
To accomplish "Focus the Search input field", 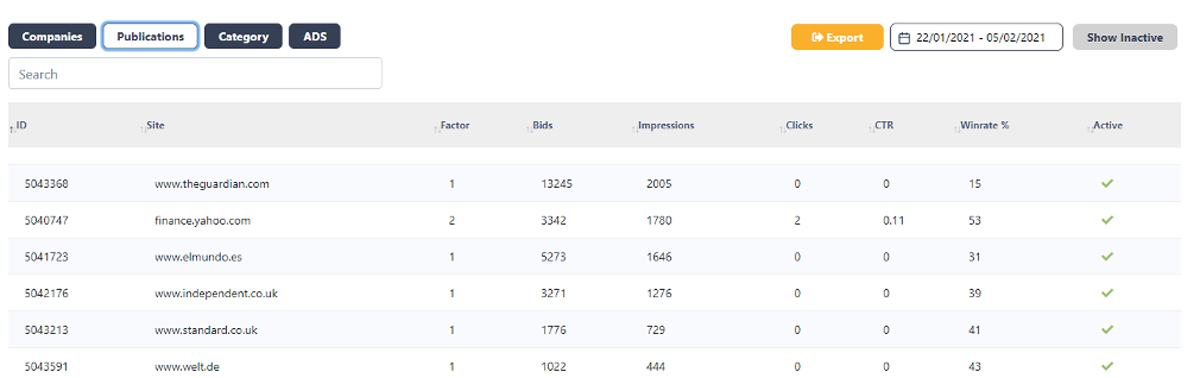I will click(195, 73).
